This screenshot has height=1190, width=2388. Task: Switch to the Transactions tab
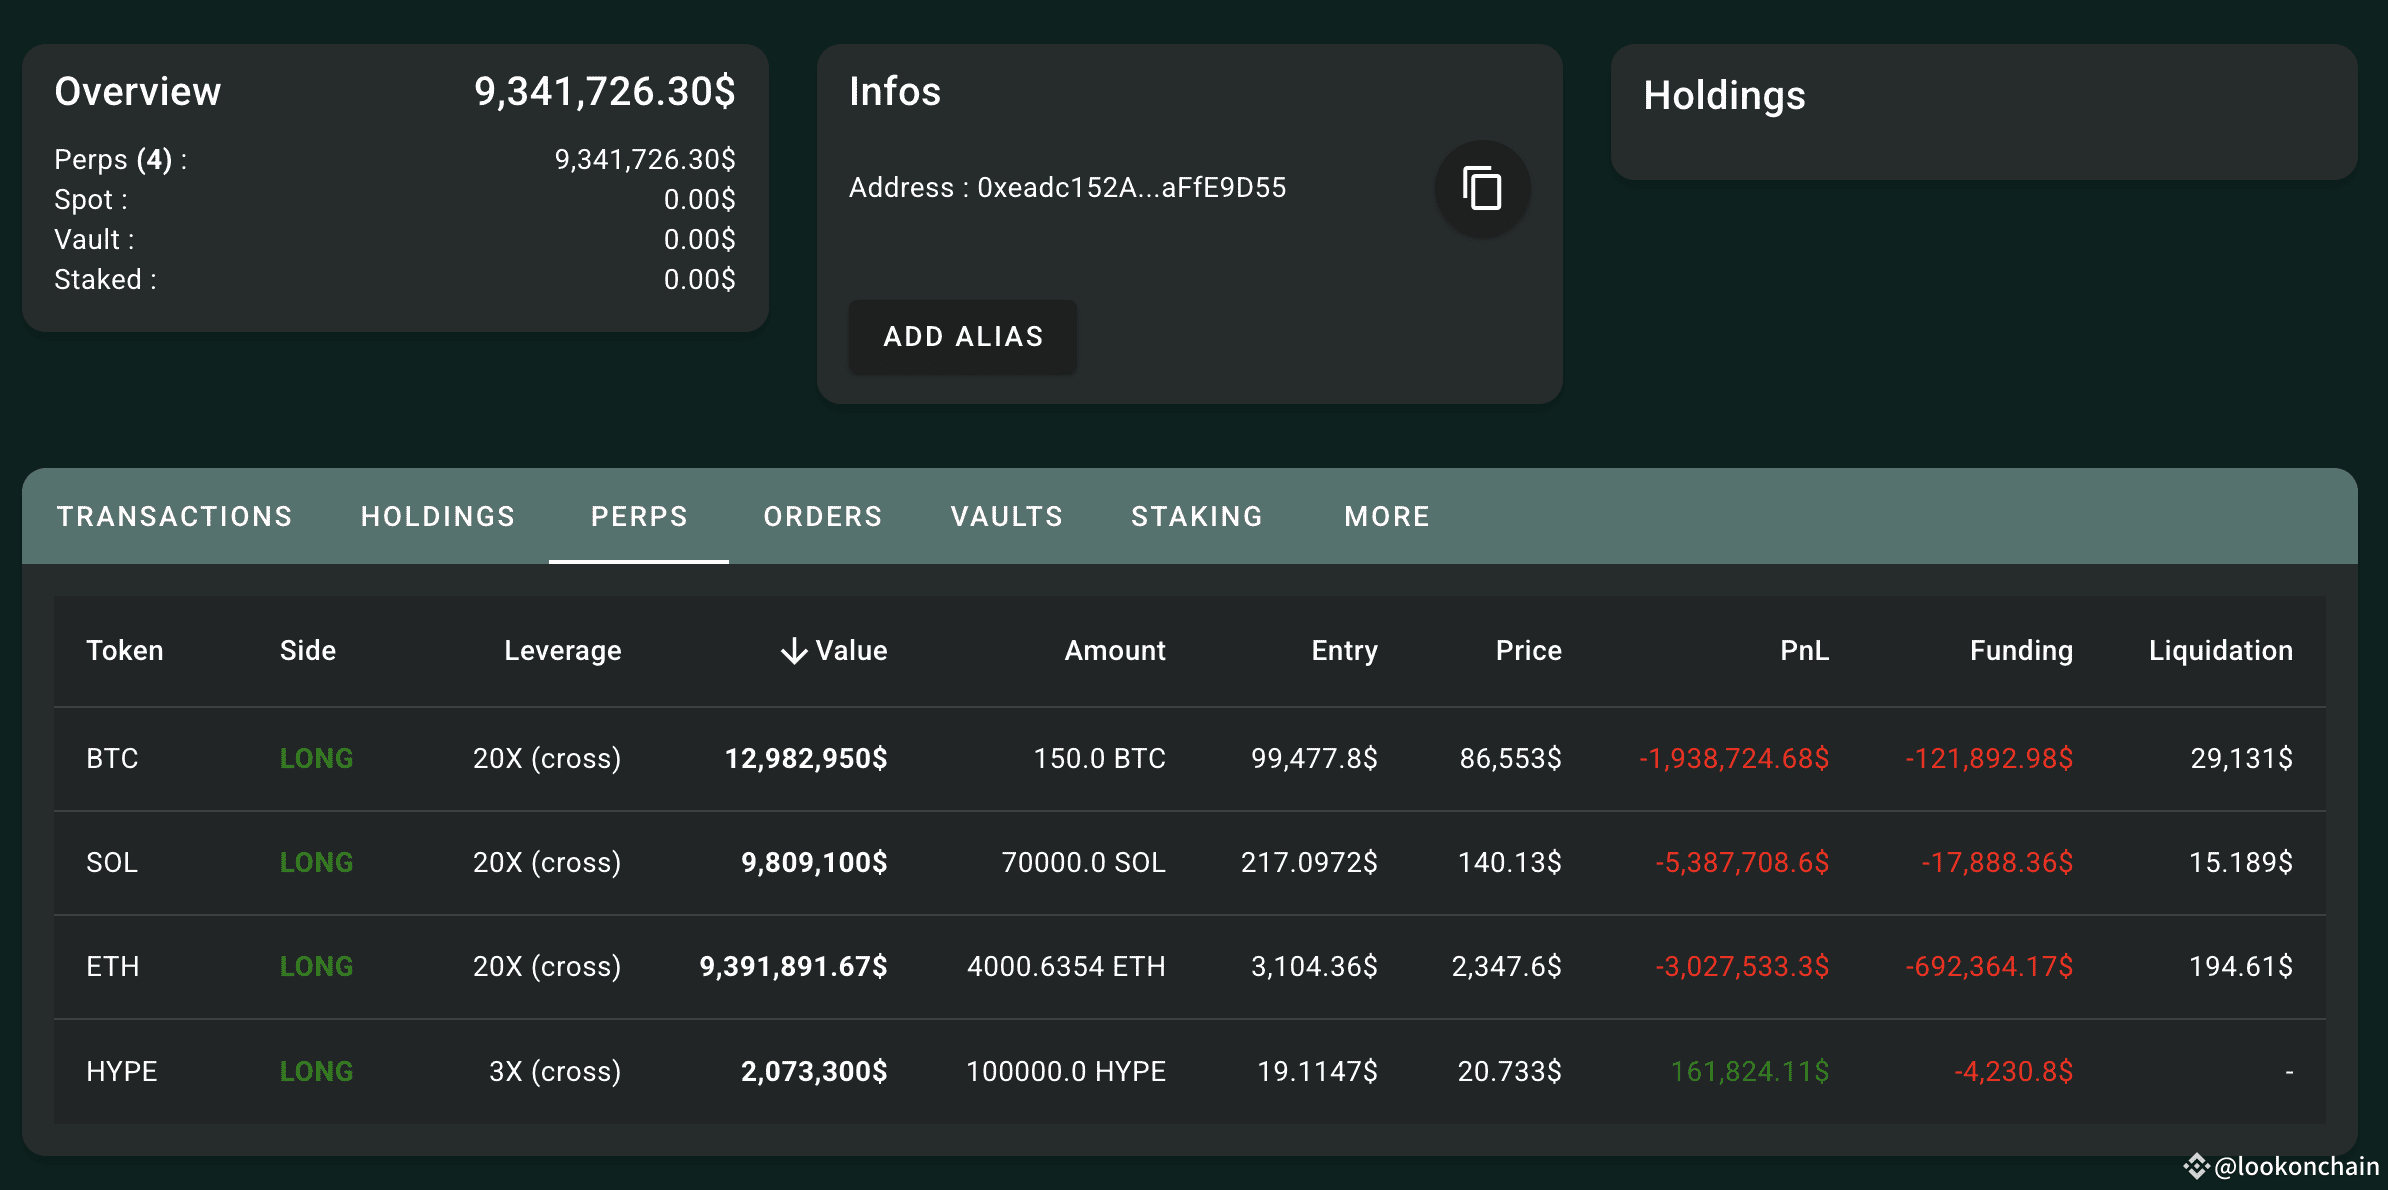pos(174,516)
